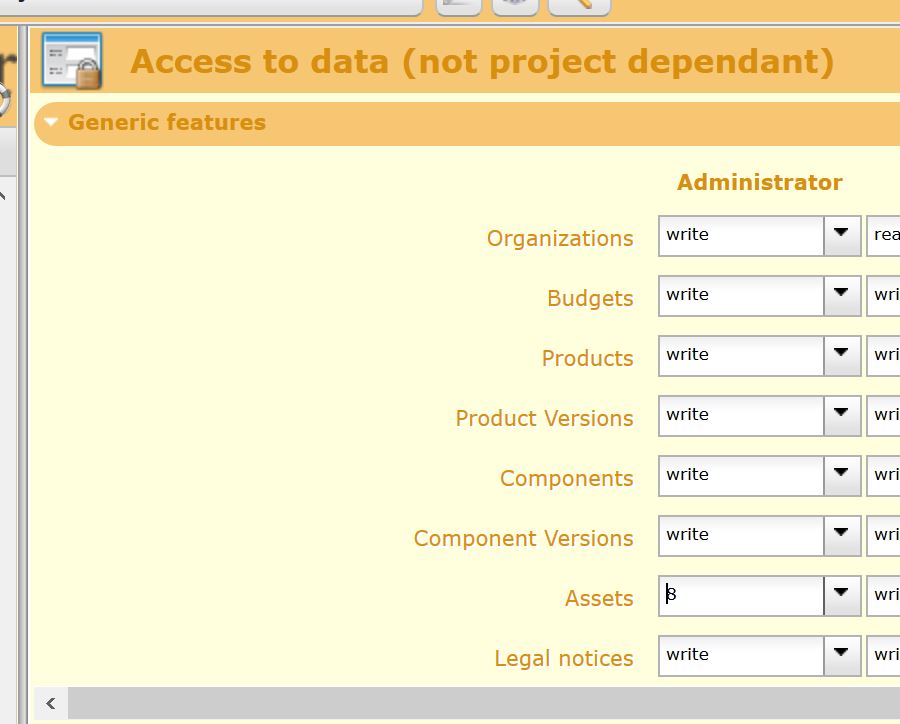Open the Organizations Administrator dropdown arrow
Viewport: 900px width, 724px height.
tap(842, 235)
